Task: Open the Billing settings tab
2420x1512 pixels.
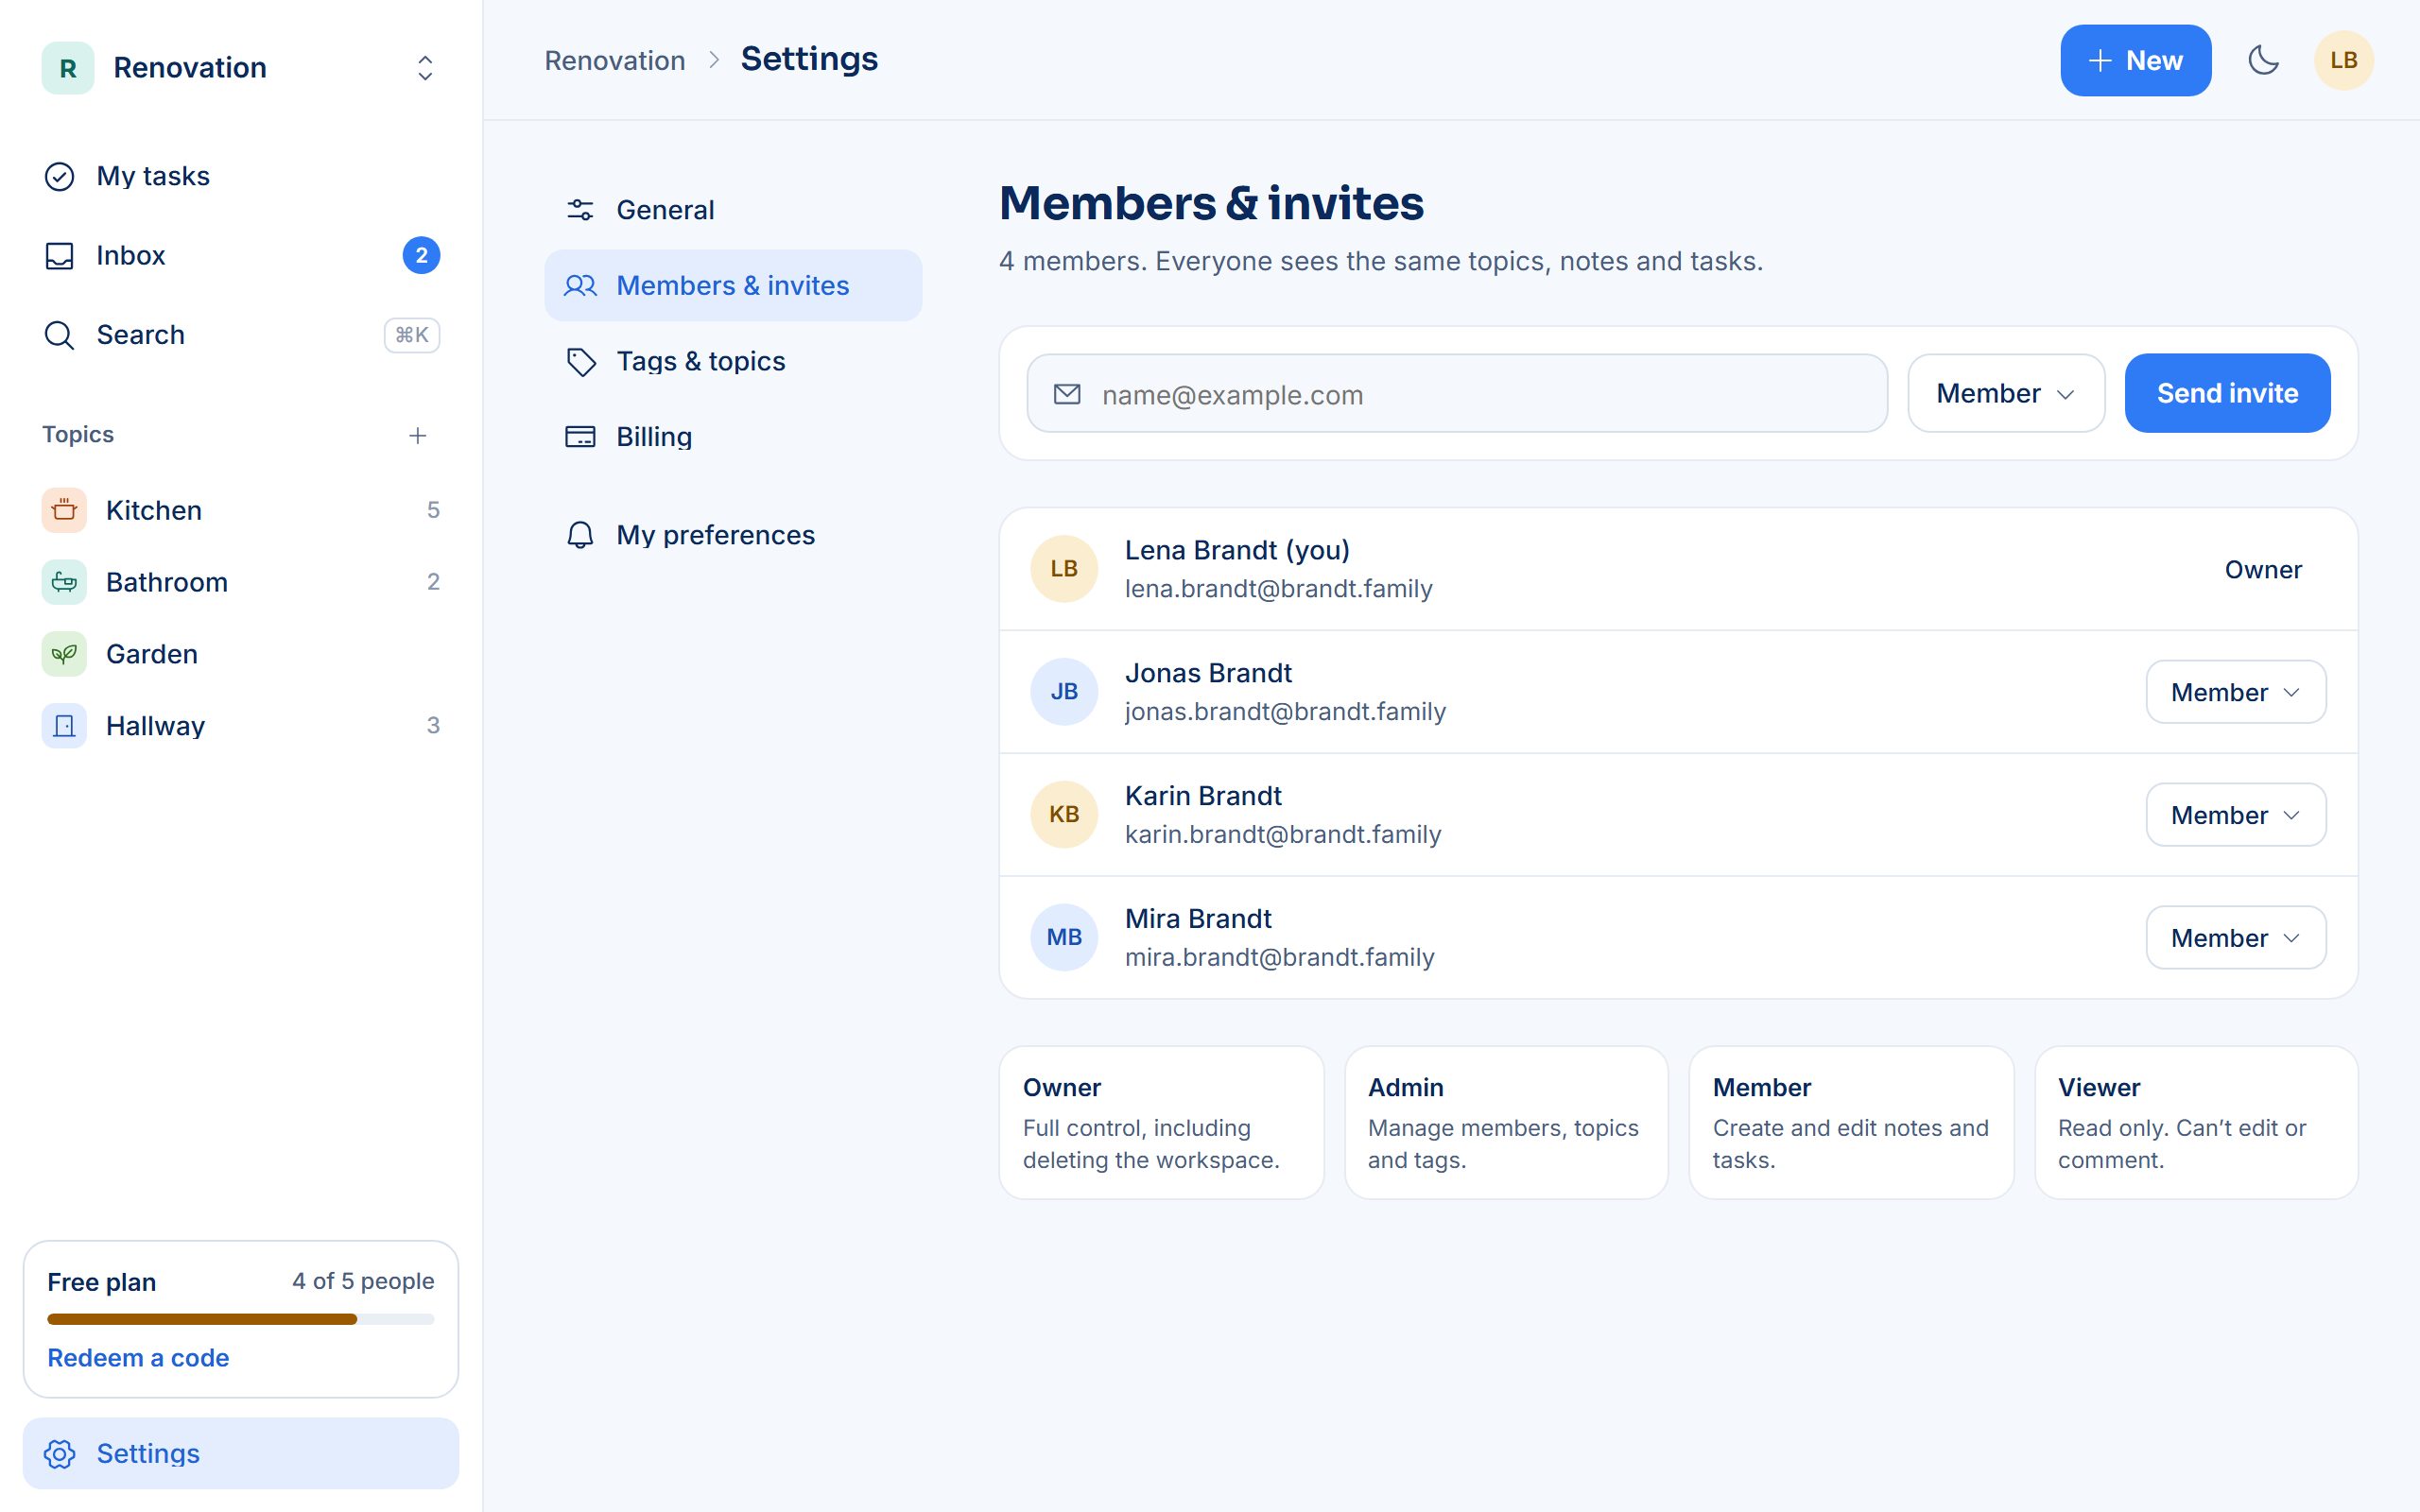Action: click(733, 437)
